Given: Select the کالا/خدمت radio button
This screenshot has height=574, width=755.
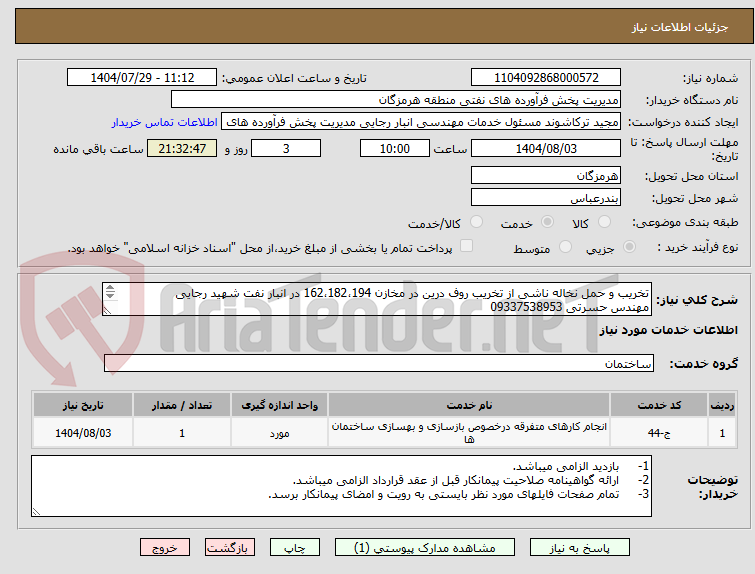Looking at the screenshot, I should [x=476, y=222].
